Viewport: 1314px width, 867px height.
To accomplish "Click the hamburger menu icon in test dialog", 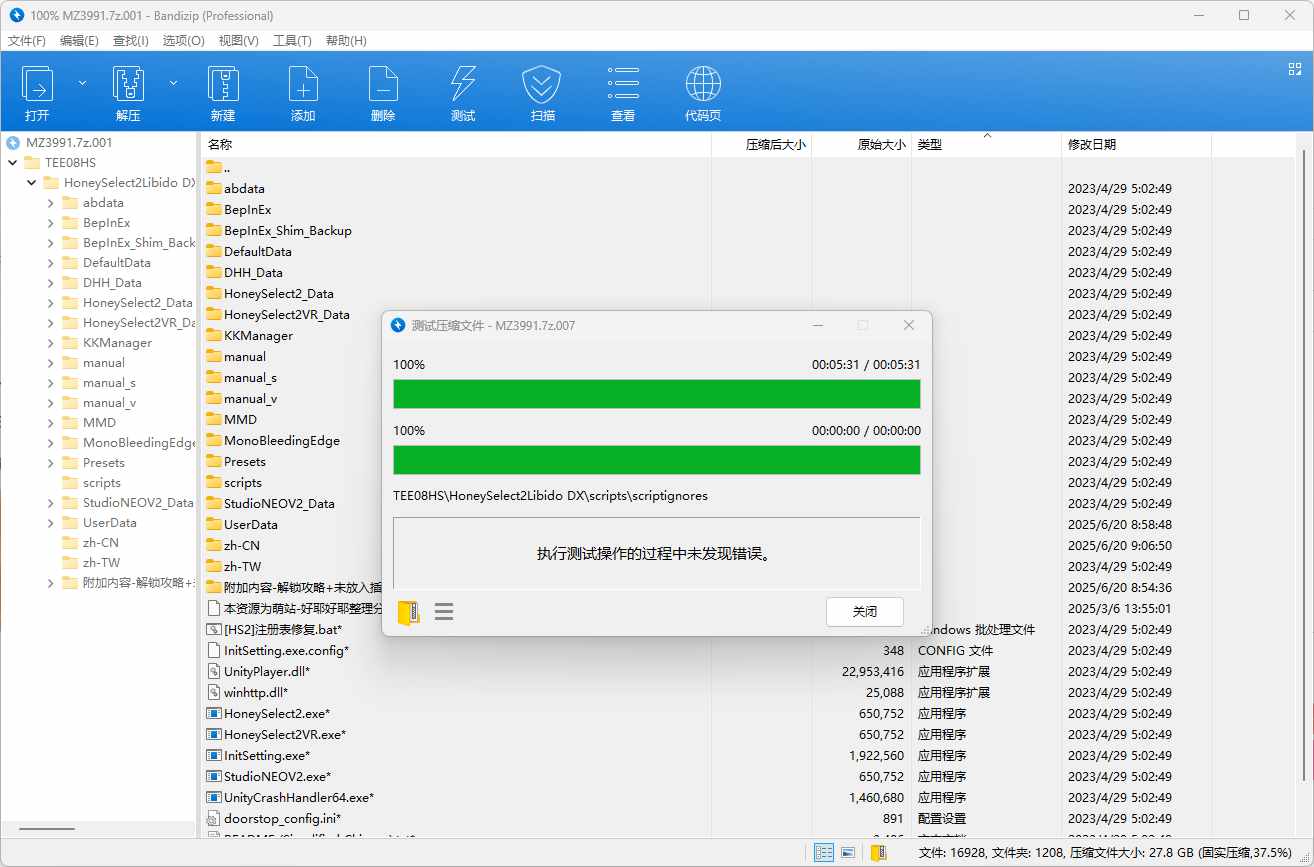I will [444, 611].
